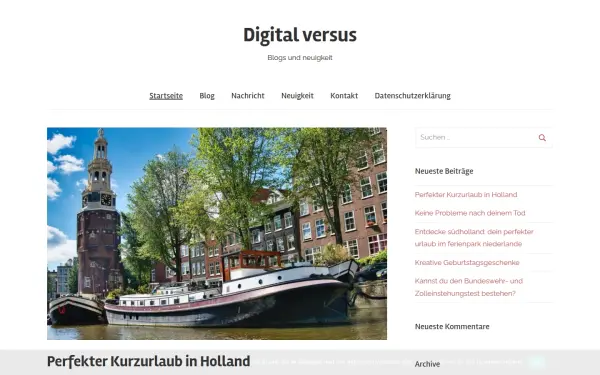Click the Archive heading
Screen dimensions: 600x375
click(x=427, y=364)
